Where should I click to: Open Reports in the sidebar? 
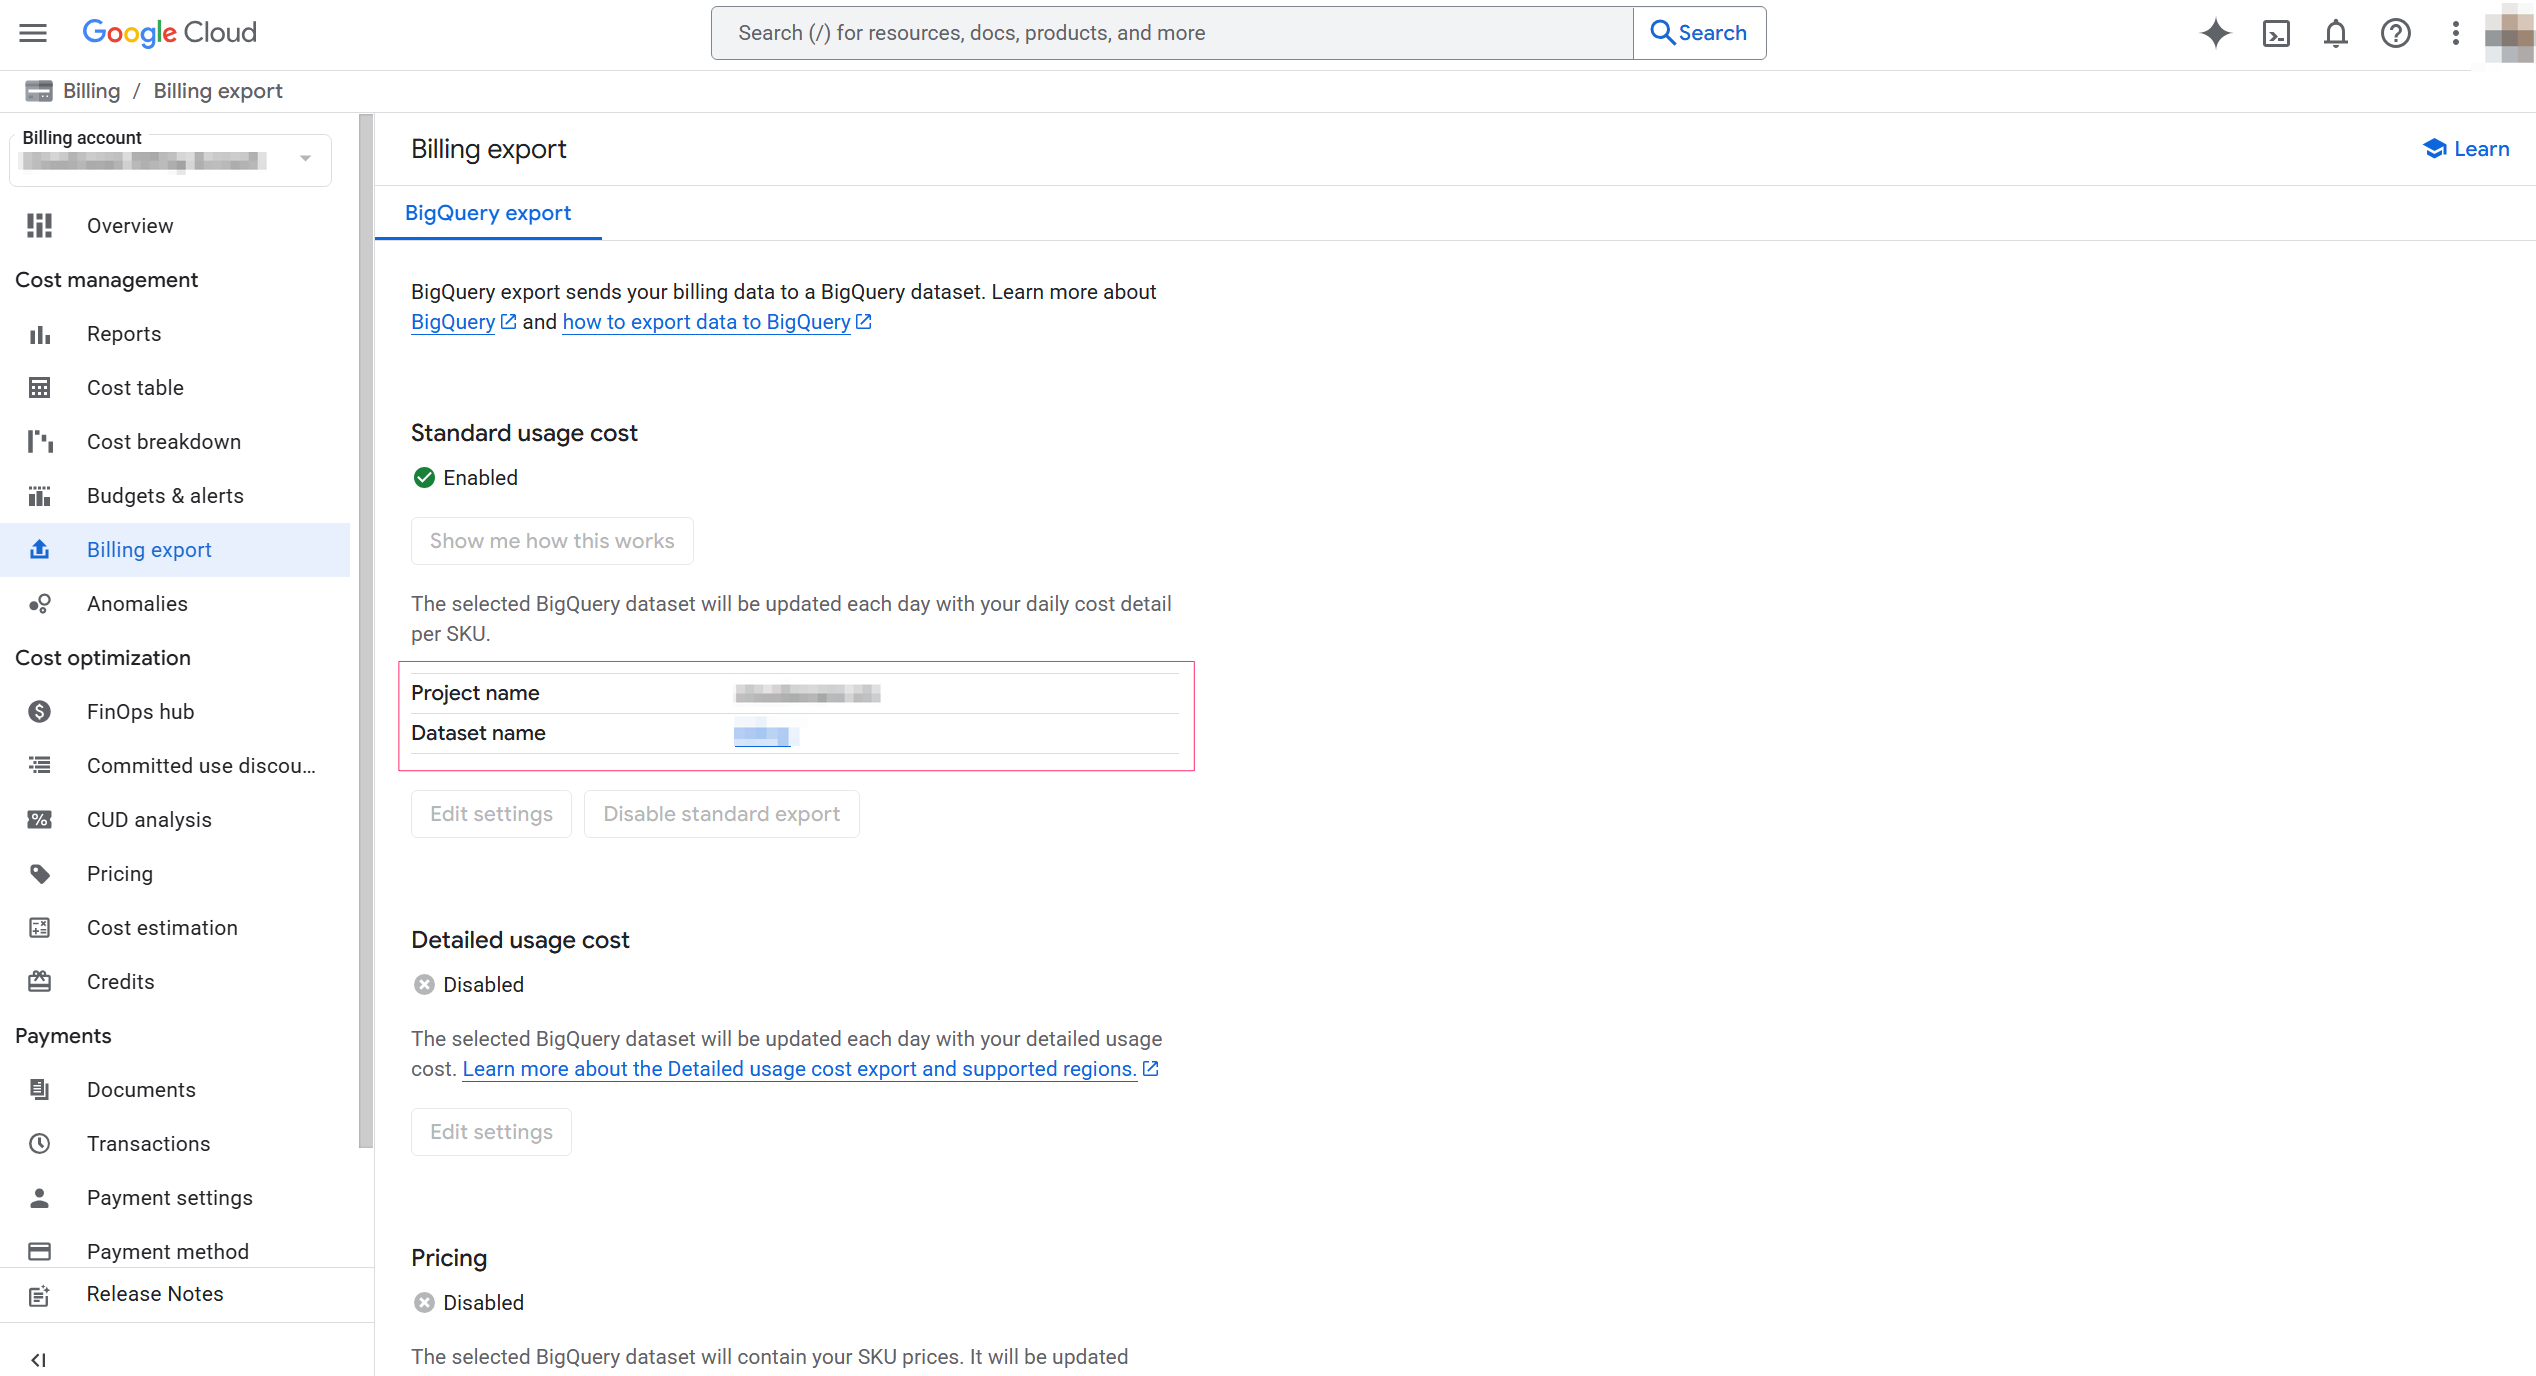124,333
